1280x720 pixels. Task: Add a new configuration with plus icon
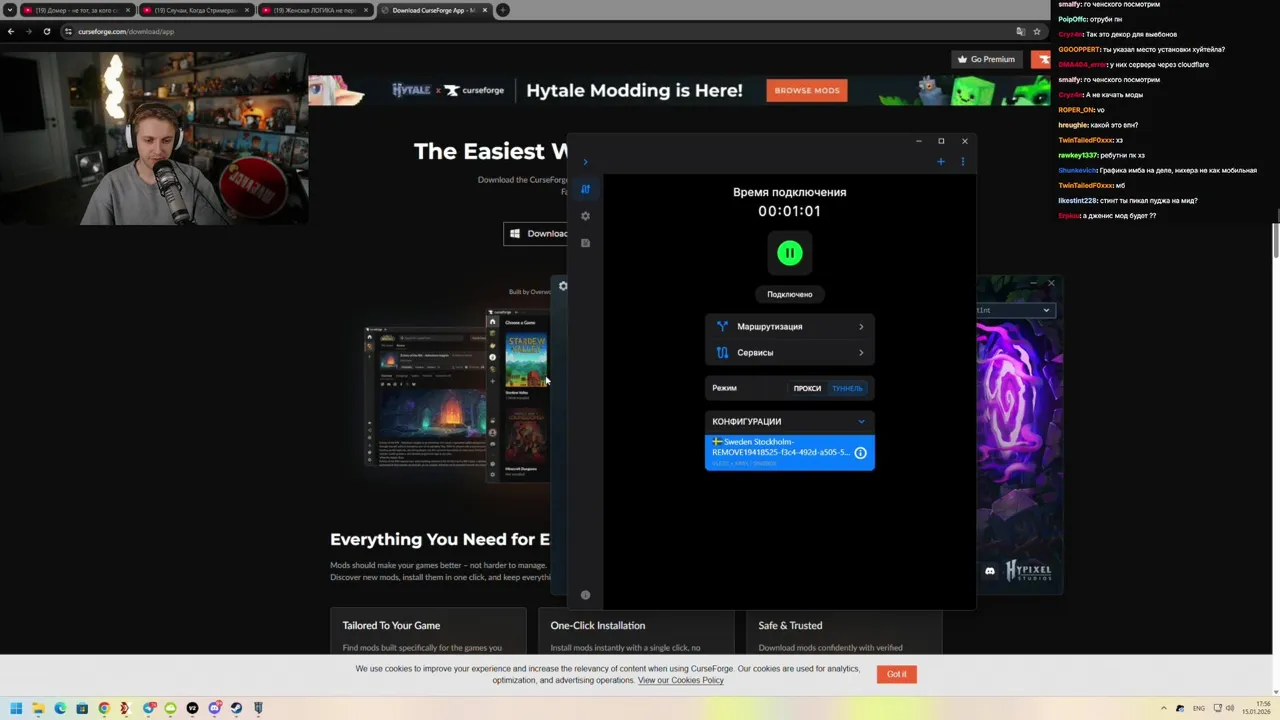(x=940, y=162)
